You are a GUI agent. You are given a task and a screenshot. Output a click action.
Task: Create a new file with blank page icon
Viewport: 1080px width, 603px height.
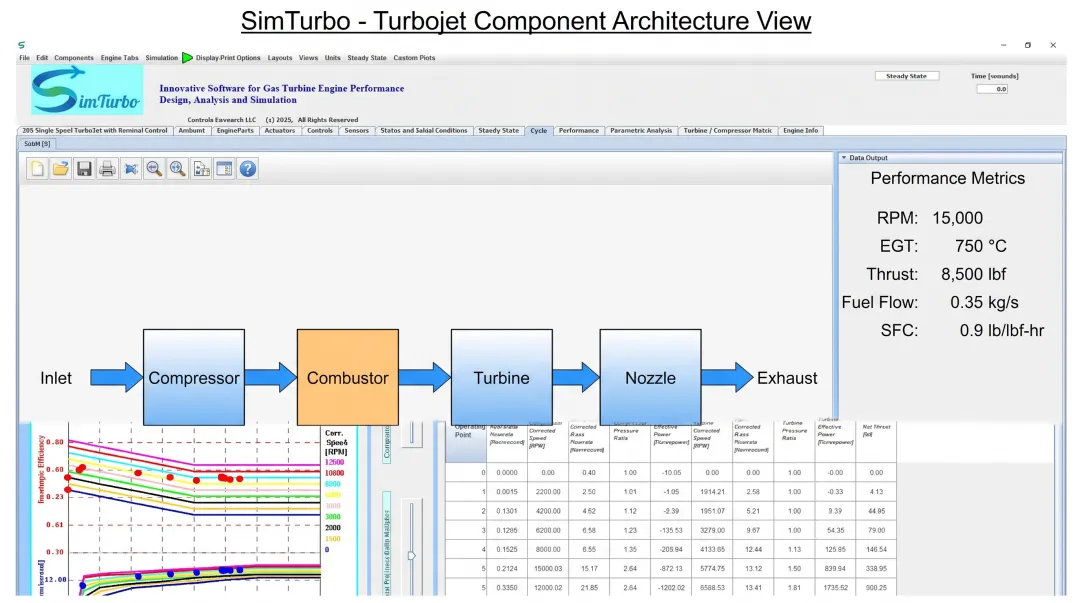click(37, 169)
